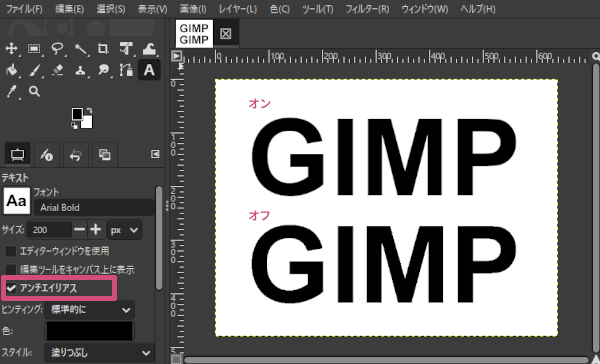Screen dimensions: 600x364
Task: Open the 編集(E) menu
Action: (70, 9)
